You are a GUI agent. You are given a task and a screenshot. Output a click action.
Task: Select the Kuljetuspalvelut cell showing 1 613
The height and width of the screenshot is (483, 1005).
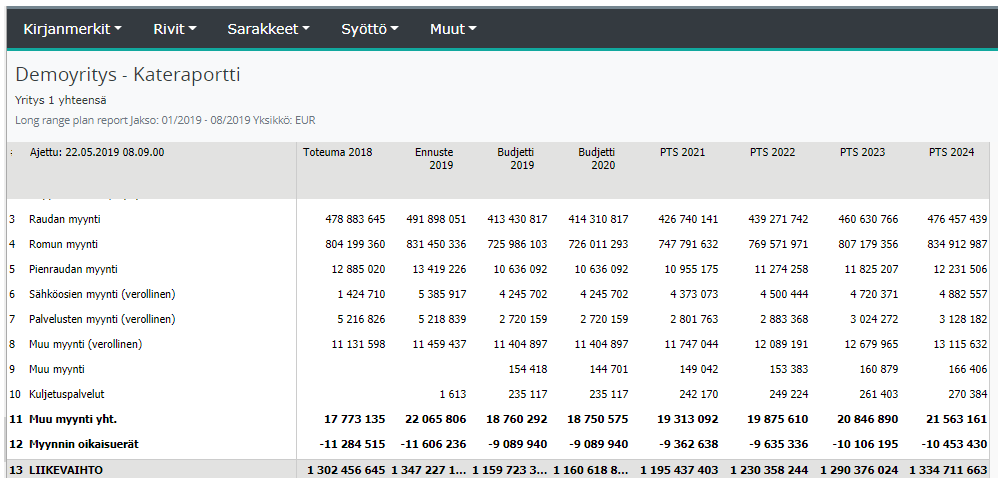click(451, 394)
